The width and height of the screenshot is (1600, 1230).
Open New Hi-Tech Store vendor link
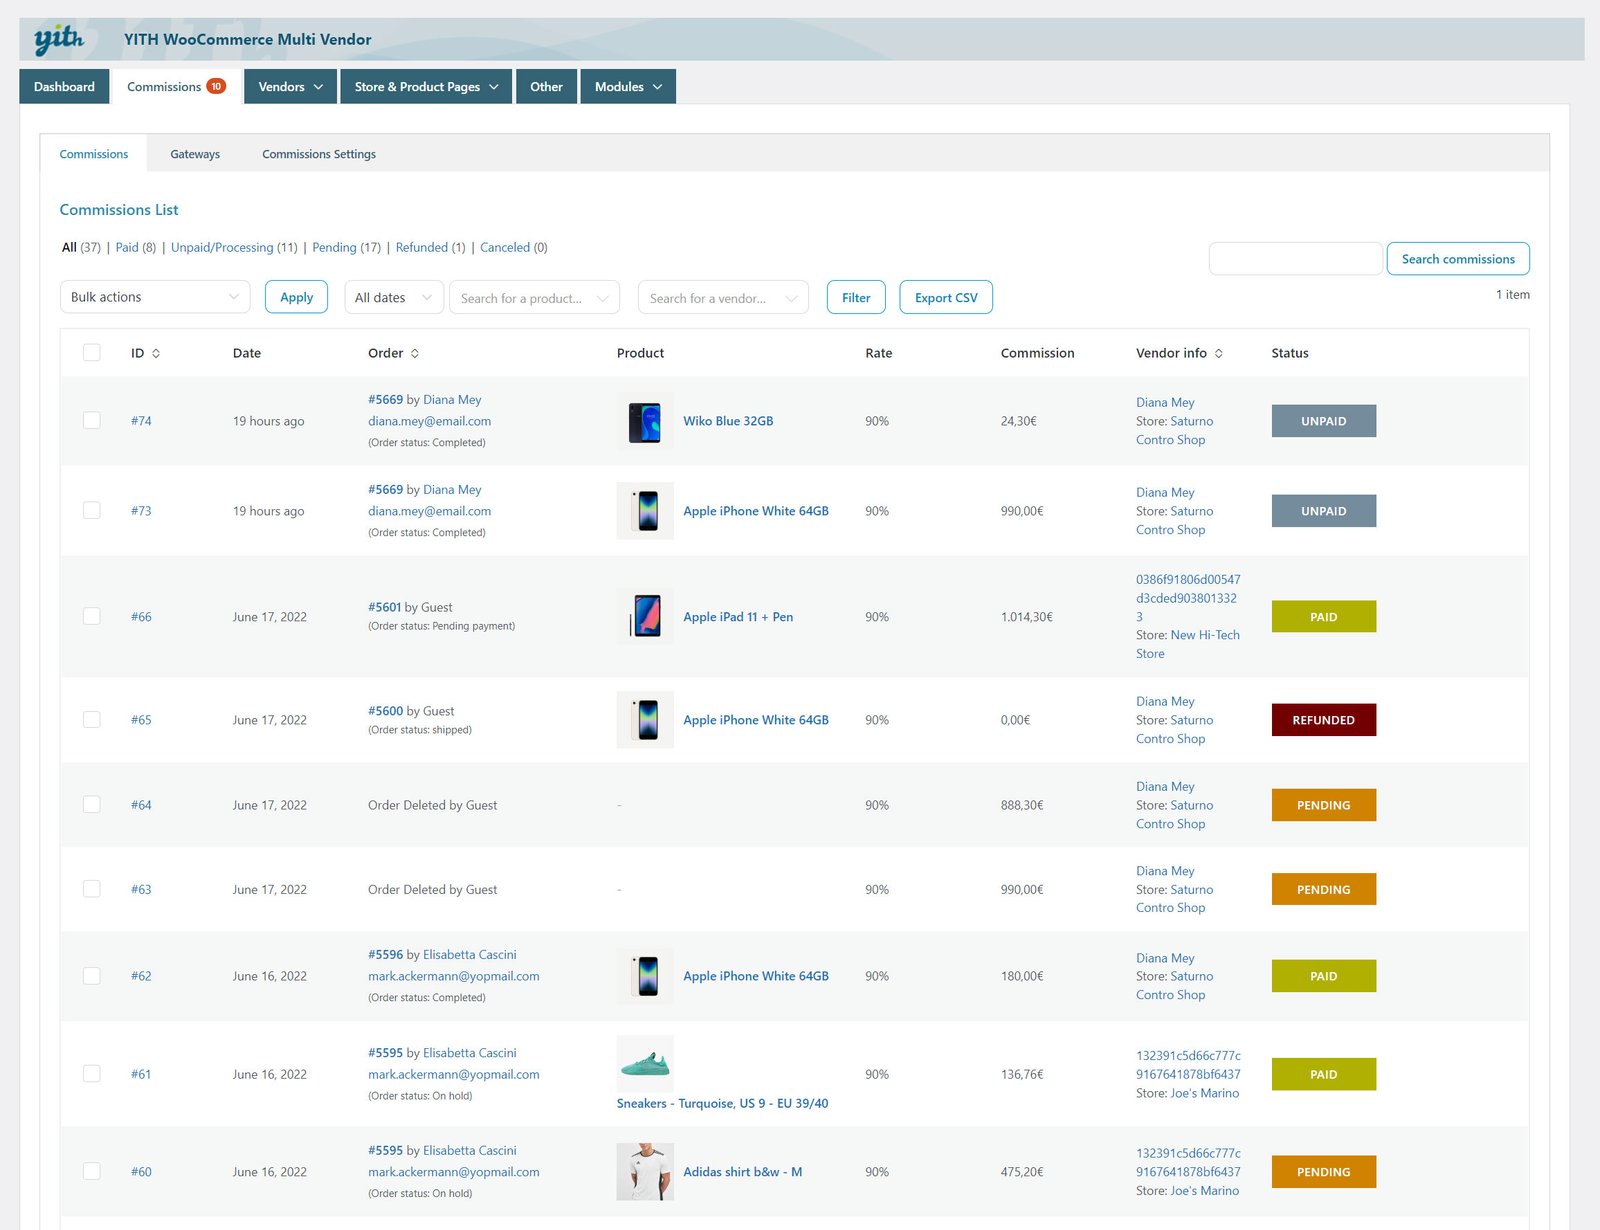(x=1188, y=644)
